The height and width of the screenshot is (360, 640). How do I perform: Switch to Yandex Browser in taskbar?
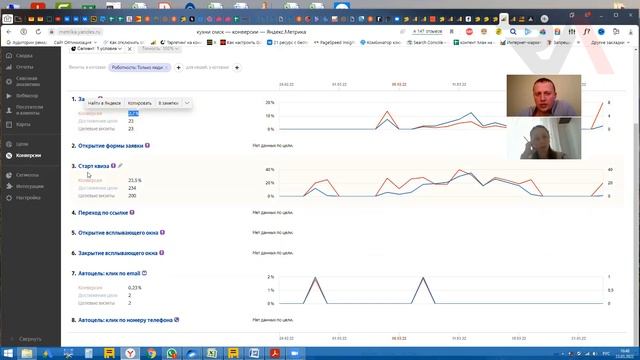coord(130,353)
